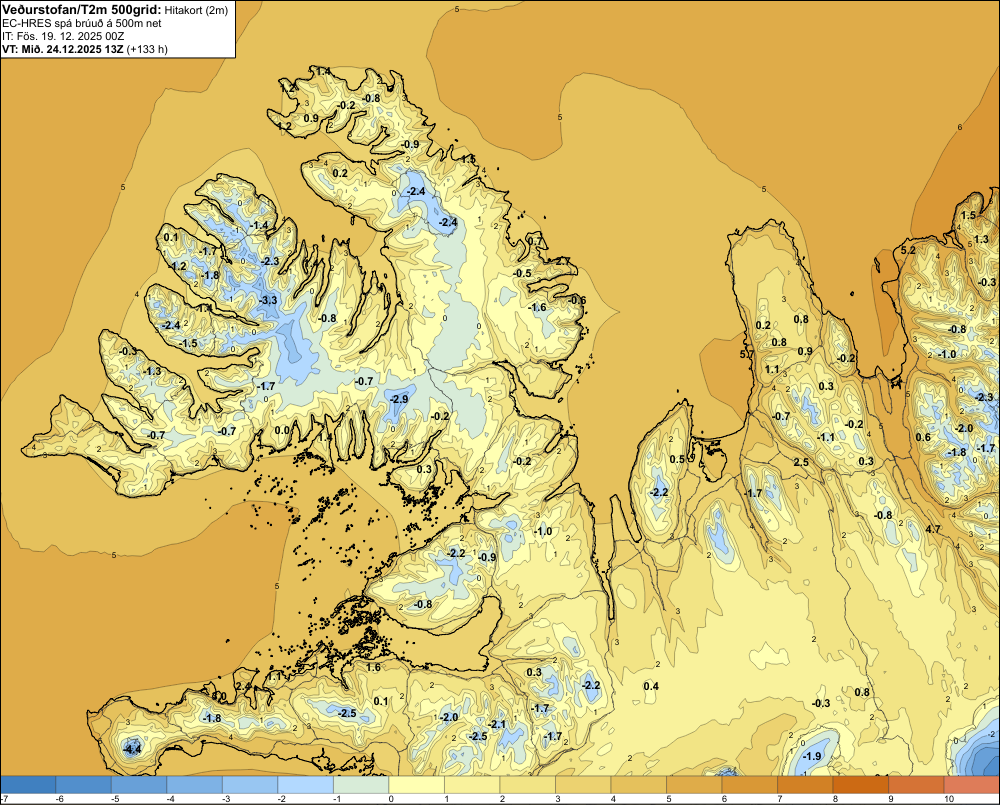Screen dimensions: 1000x805
Task: Click the -3.3 temperature value
Action: (268, 300)
